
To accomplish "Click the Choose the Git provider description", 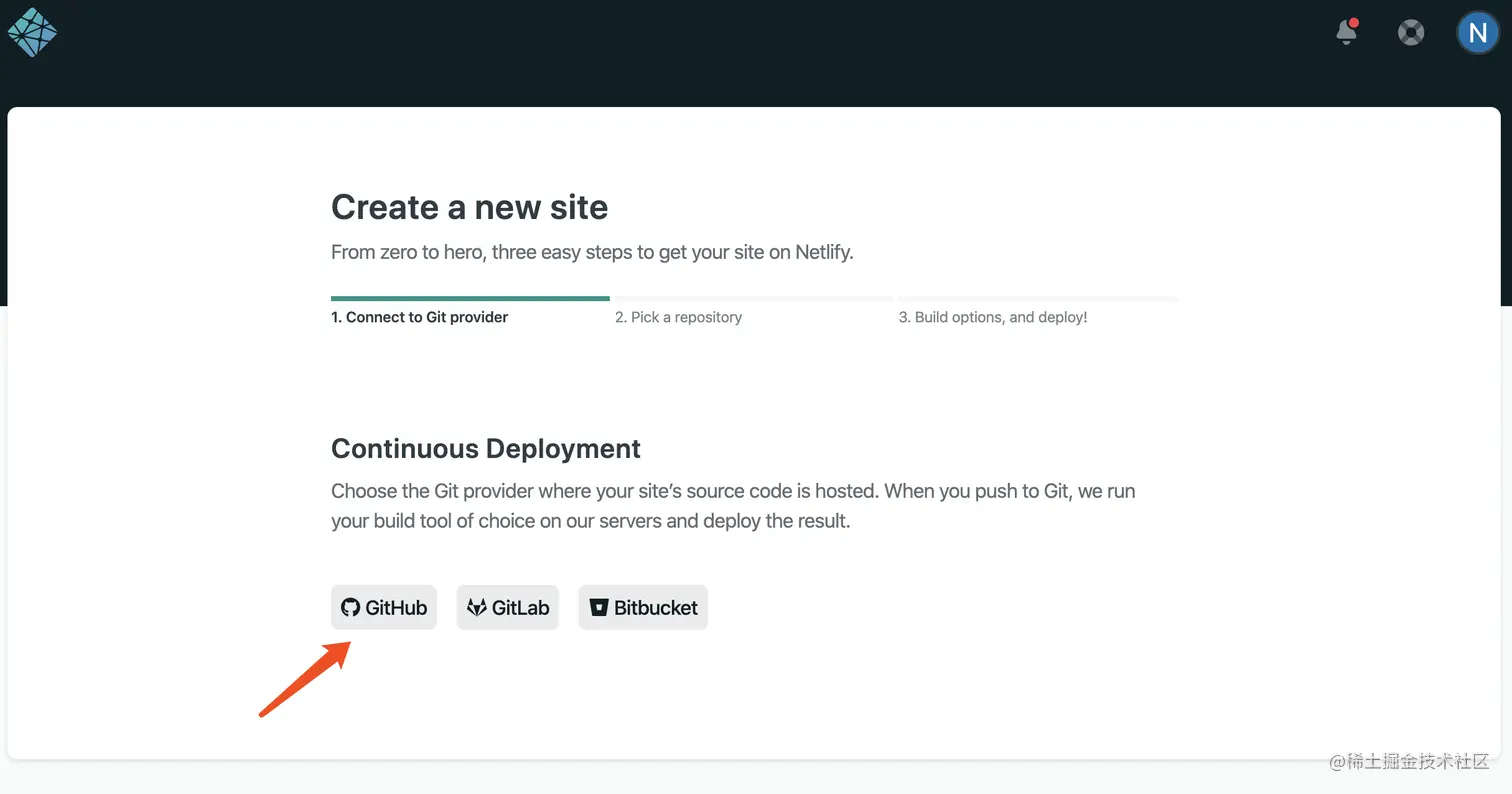I will [733, 506].
